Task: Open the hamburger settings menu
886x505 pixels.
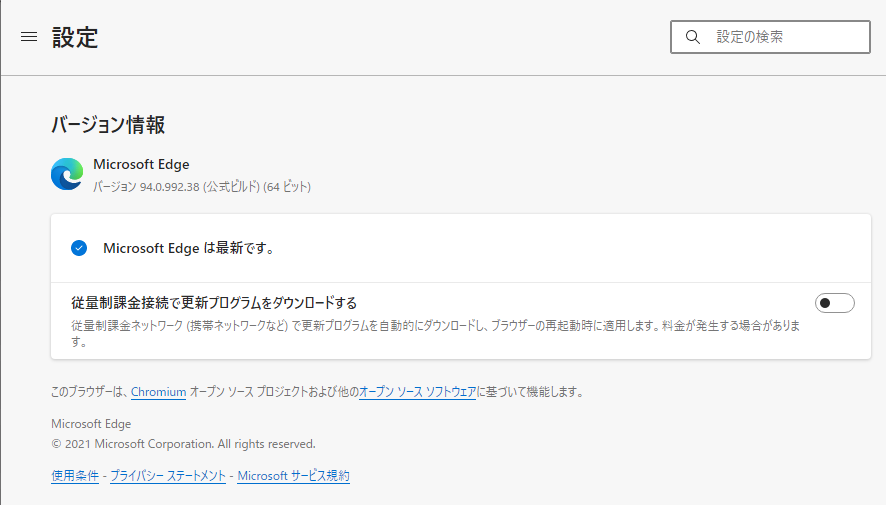Action: click(x=29, y=37)
